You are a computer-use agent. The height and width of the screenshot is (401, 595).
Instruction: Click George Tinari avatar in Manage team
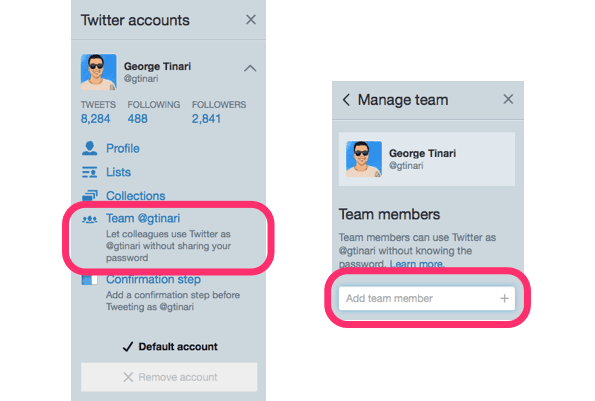point(364,159)
